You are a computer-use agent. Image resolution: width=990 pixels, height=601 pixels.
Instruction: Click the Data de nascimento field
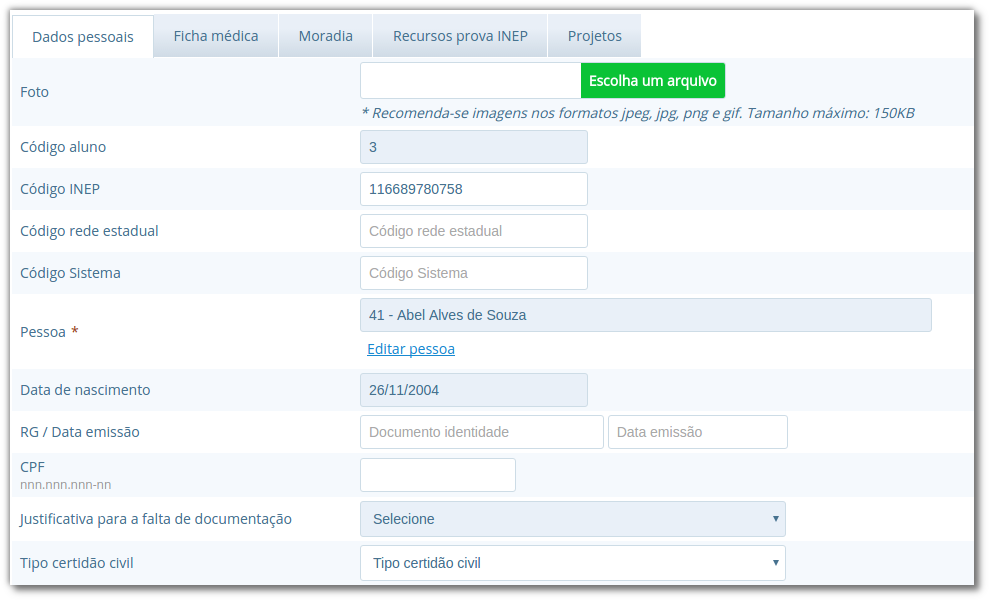pyautogui.click(x=473, y=390)
